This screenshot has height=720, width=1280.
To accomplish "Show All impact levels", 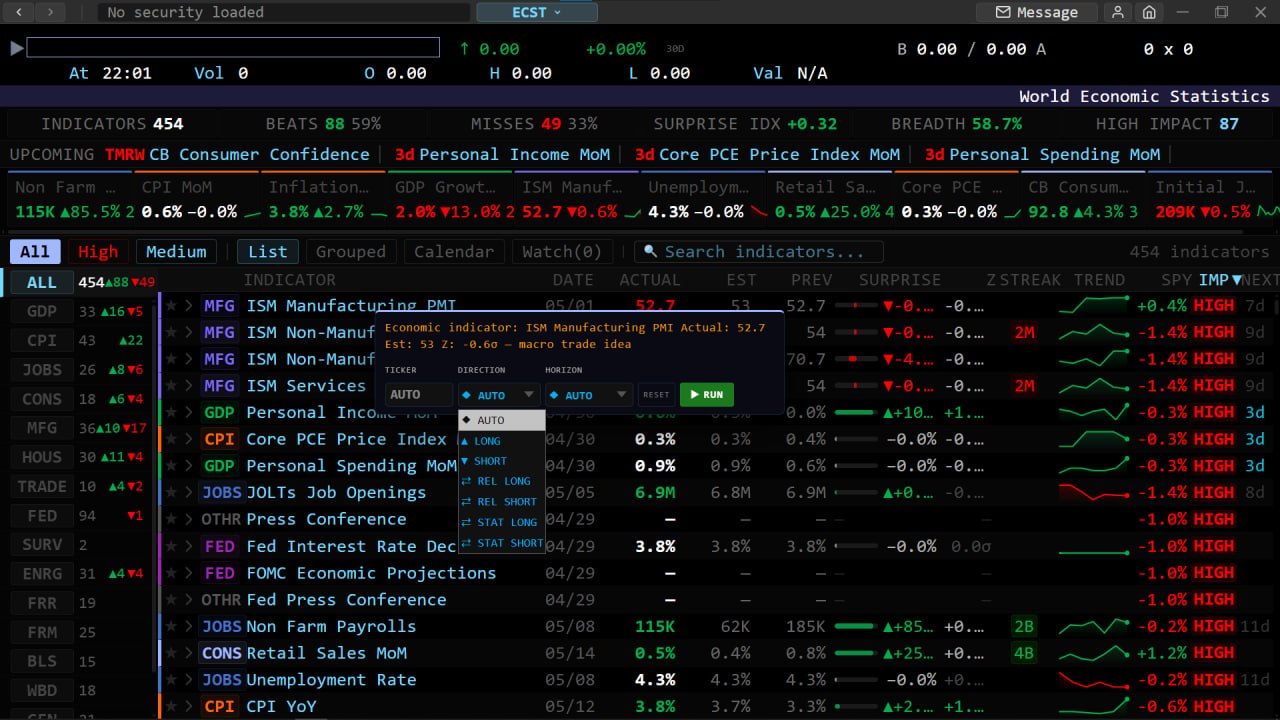I will point(35,252).
